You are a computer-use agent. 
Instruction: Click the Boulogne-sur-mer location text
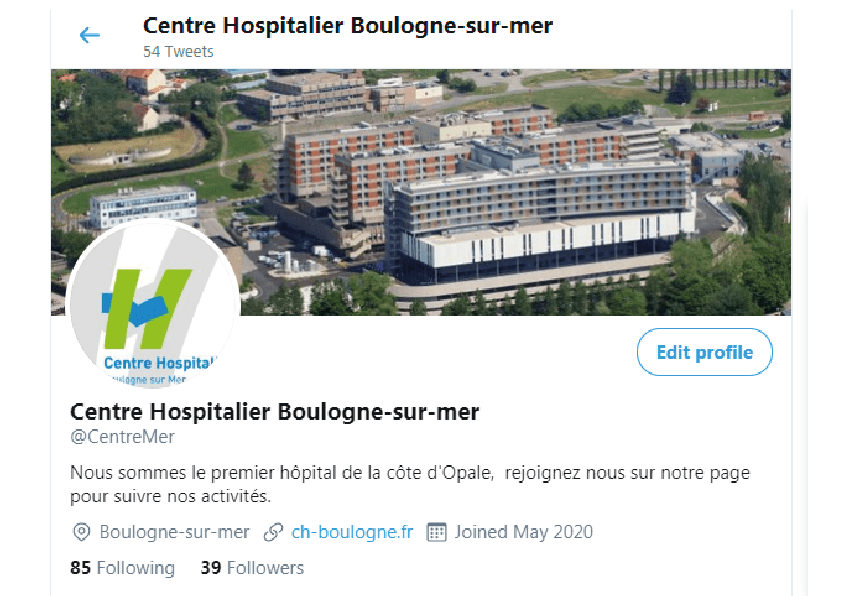pyautogui.click(x=175, y=532)
